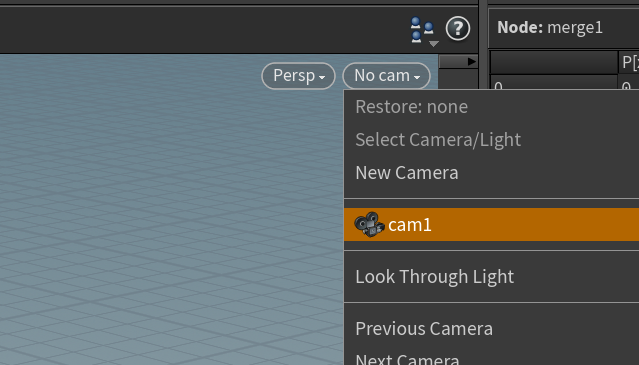Image resolution: width=639 pixels, height=365 pixels.
Task: Click the empty spreadsheet header cell
Action: (554, 62)
